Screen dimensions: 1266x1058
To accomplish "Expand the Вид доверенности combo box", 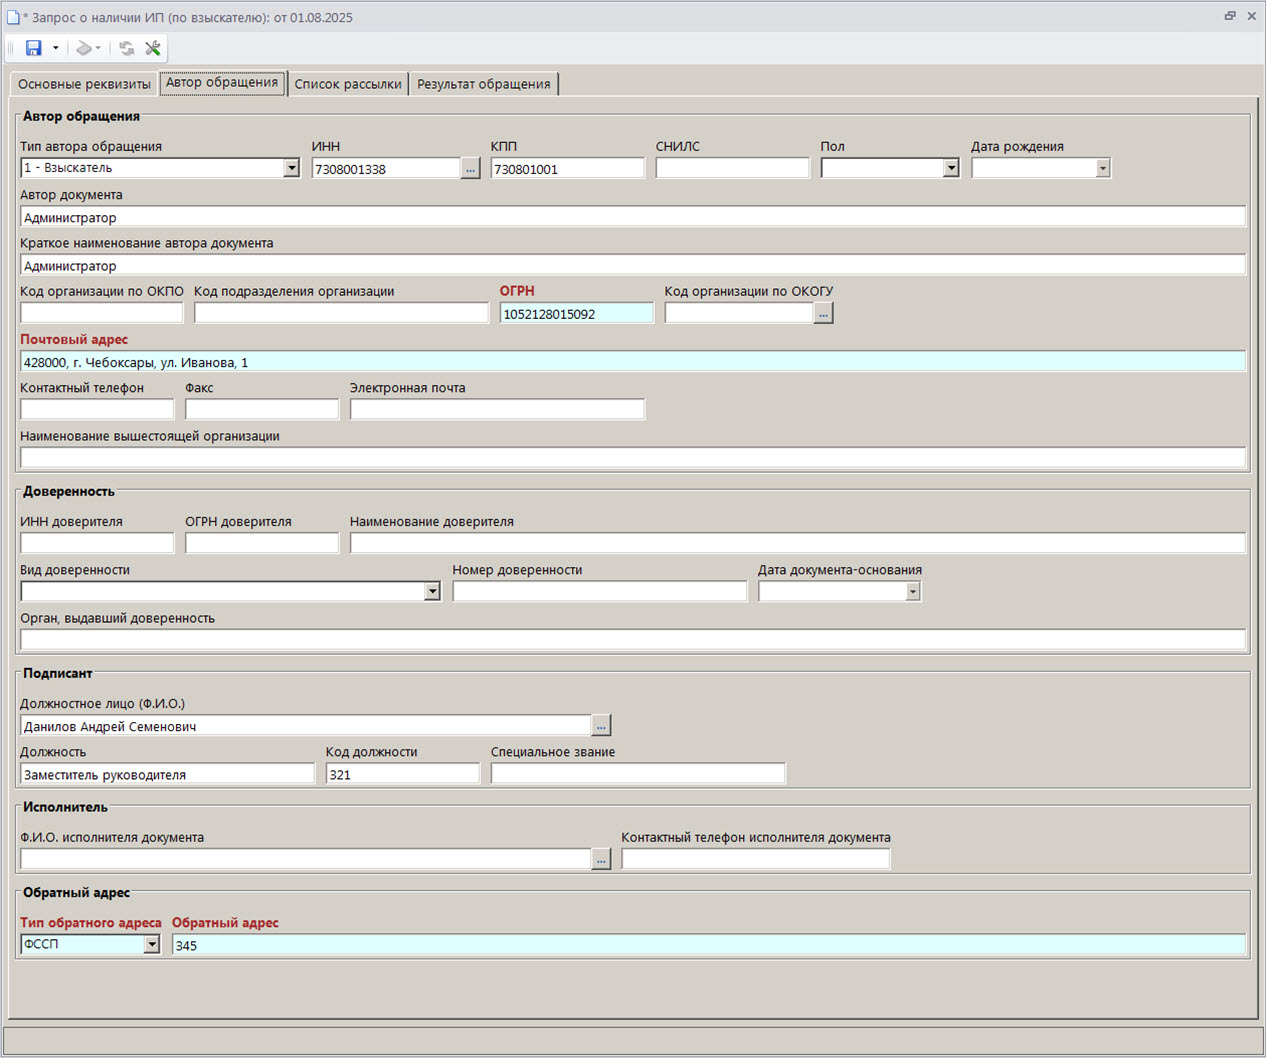I will (432, 592).
